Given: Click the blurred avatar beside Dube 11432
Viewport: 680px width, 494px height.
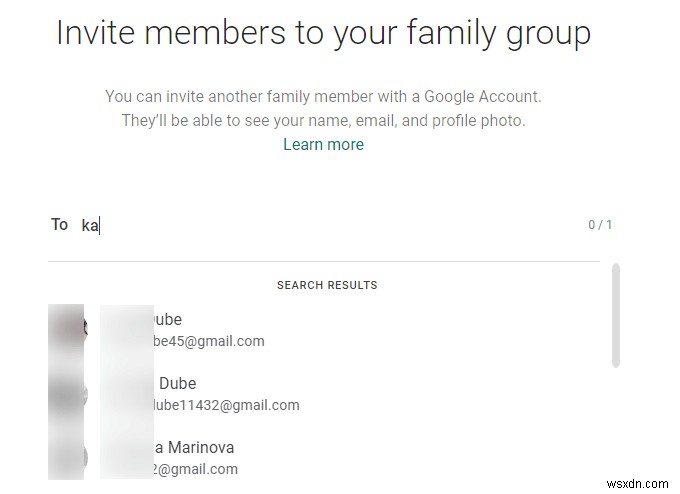Looking at the screenshot, I should pyautogui.click(x=67, y=394).
